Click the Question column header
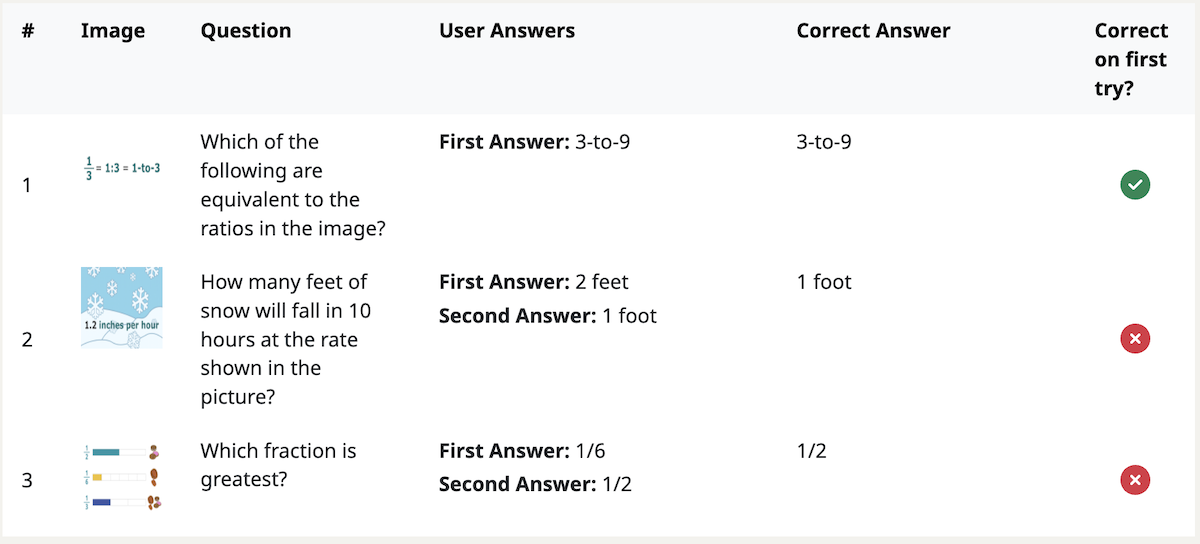The image size is (1200, 544). pyautogui.click(x=246, y=31)
